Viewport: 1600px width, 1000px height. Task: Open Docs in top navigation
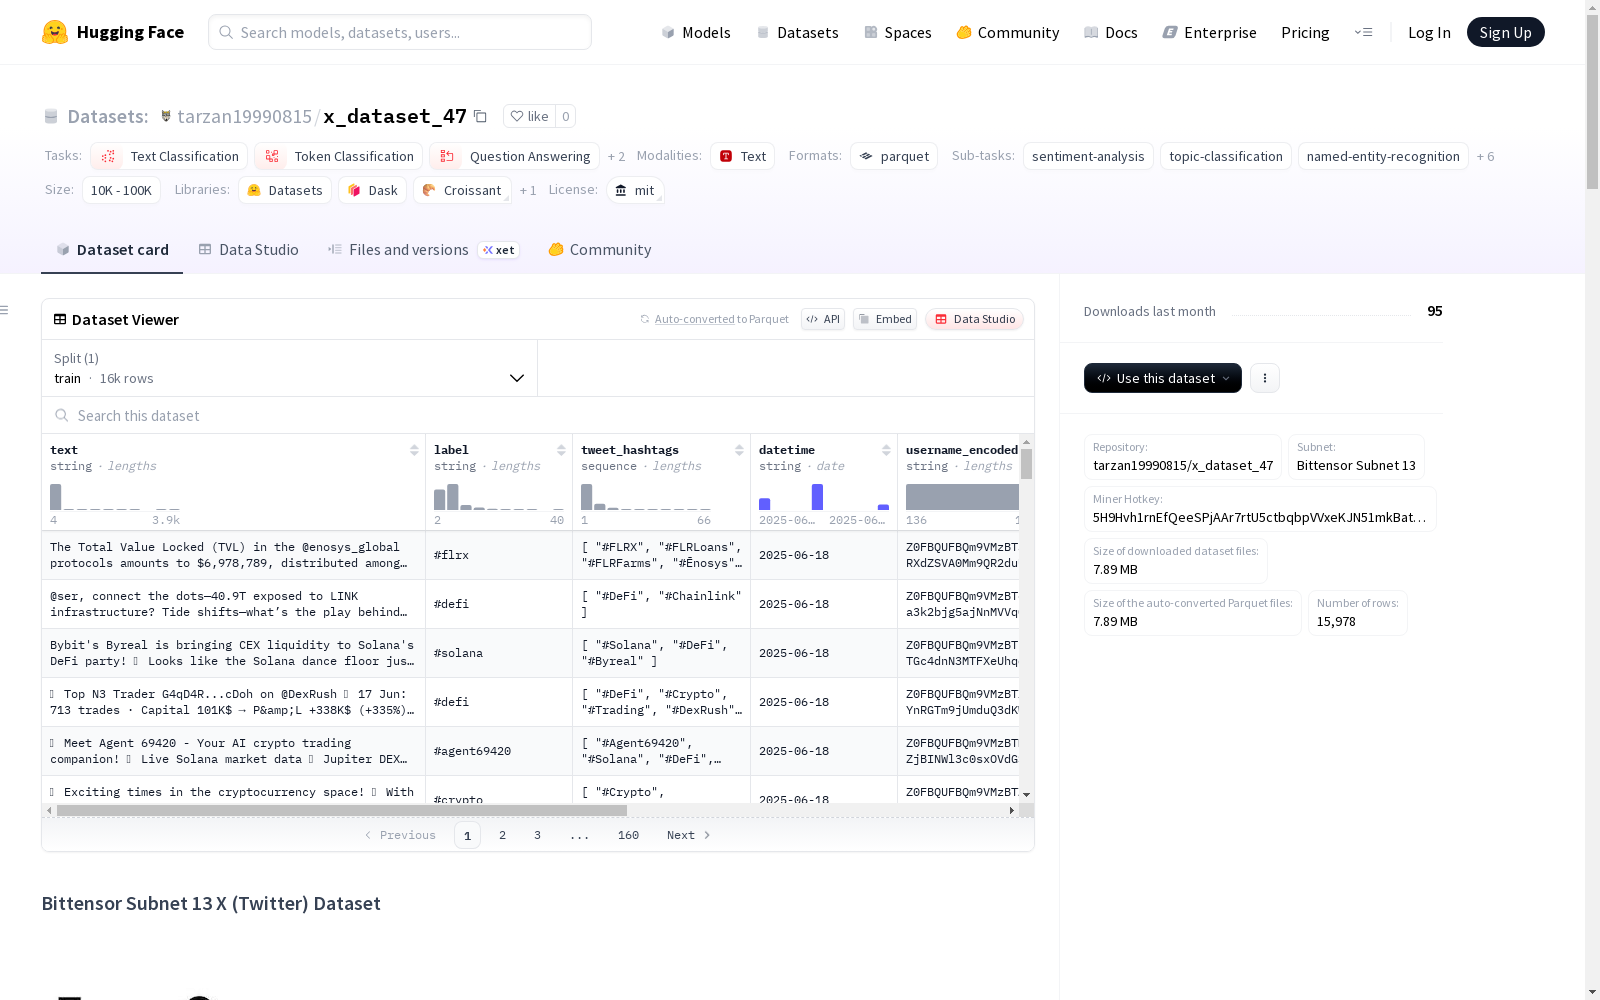coord(1110,32)
